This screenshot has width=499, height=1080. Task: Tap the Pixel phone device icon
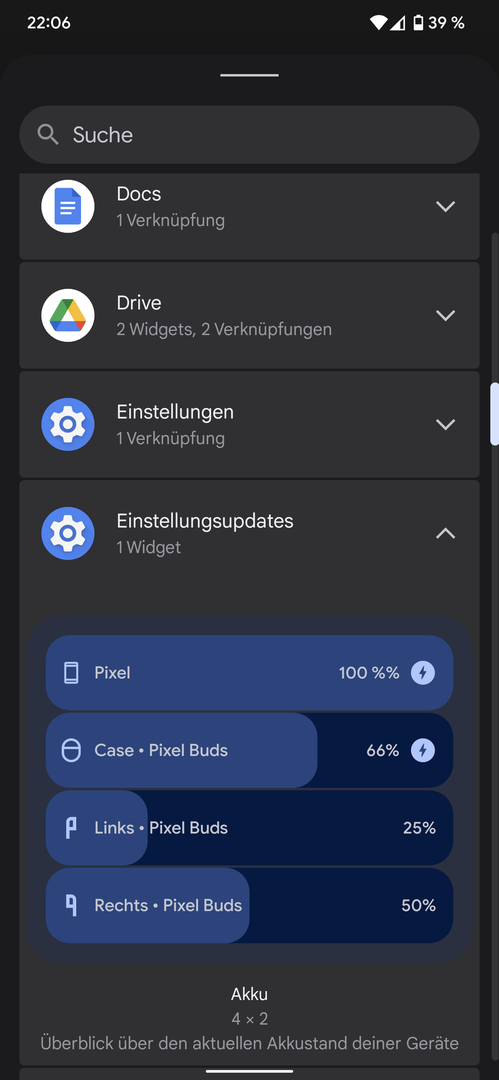coord(71,673)
